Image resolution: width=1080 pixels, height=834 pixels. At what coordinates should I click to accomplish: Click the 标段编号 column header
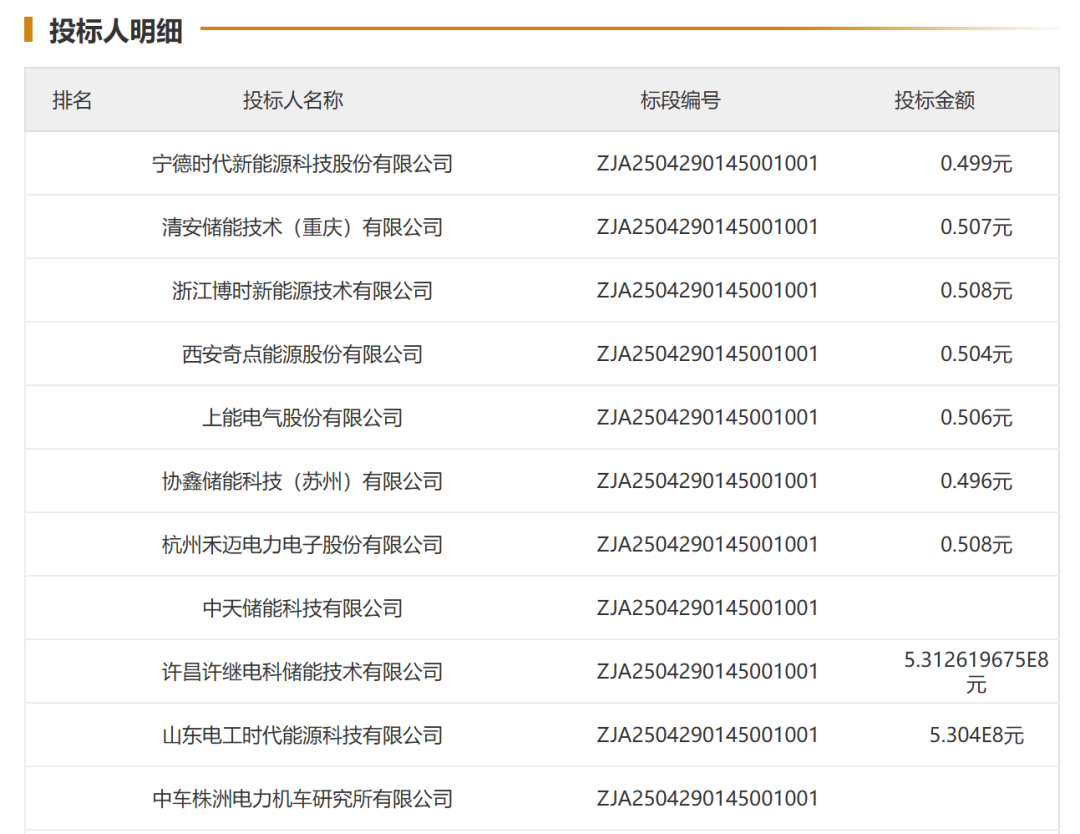pos(681,101)
